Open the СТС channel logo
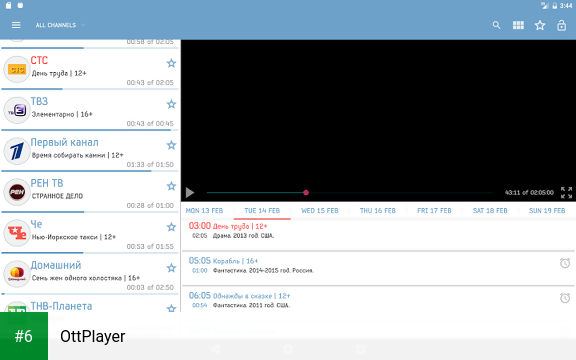The width and height of the screenshot is (576, 360). 17,69
